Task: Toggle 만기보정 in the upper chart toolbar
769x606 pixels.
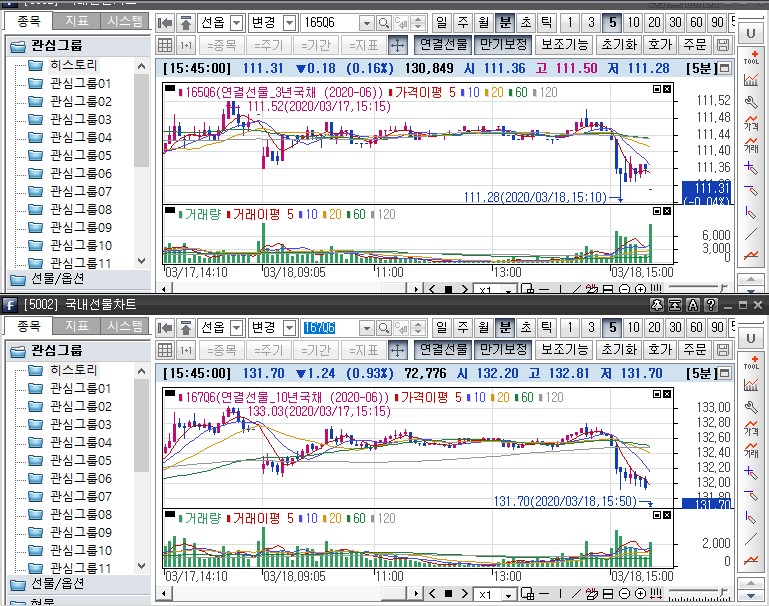Action: pos(502,45)
